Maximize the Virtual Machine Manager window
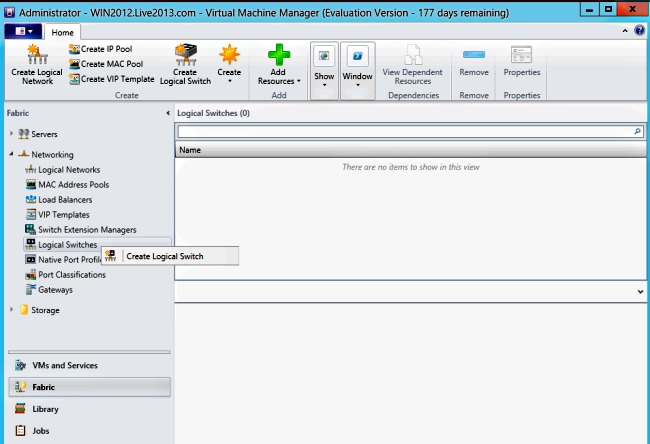 pos(608,9)
